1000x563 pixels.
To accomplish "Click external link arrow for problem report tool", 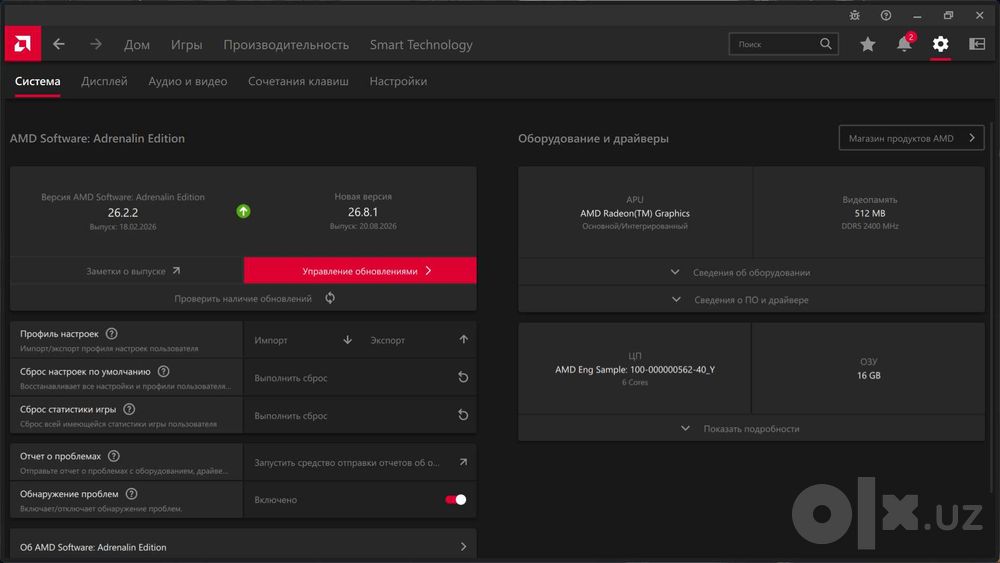I will point(463,462).
